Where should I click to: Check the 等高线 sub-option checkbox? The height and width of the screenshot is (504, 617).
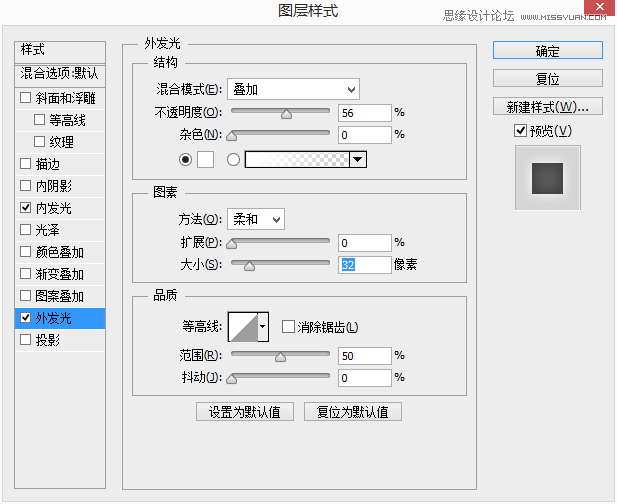[39, 120]
